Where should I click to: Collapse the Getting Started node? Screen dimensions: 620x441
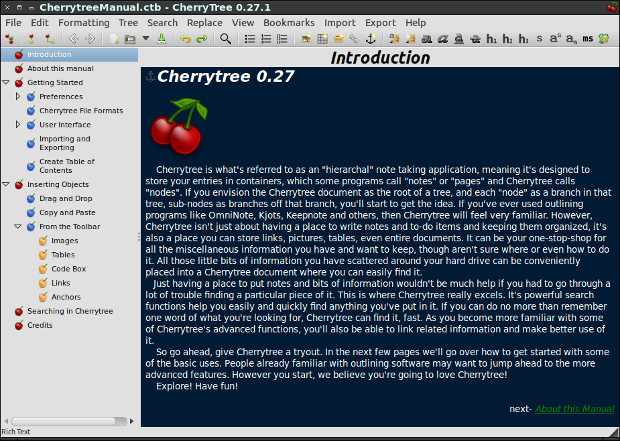pos(6,83)
